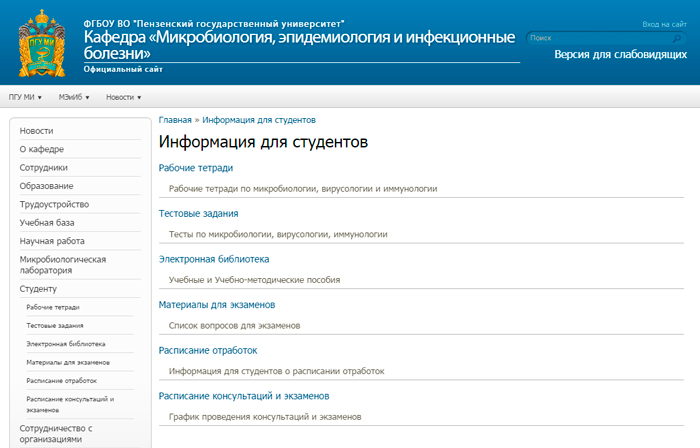Click the Главная breadcrumb link
Screen dimensions: 700x448
coord(175,120)
